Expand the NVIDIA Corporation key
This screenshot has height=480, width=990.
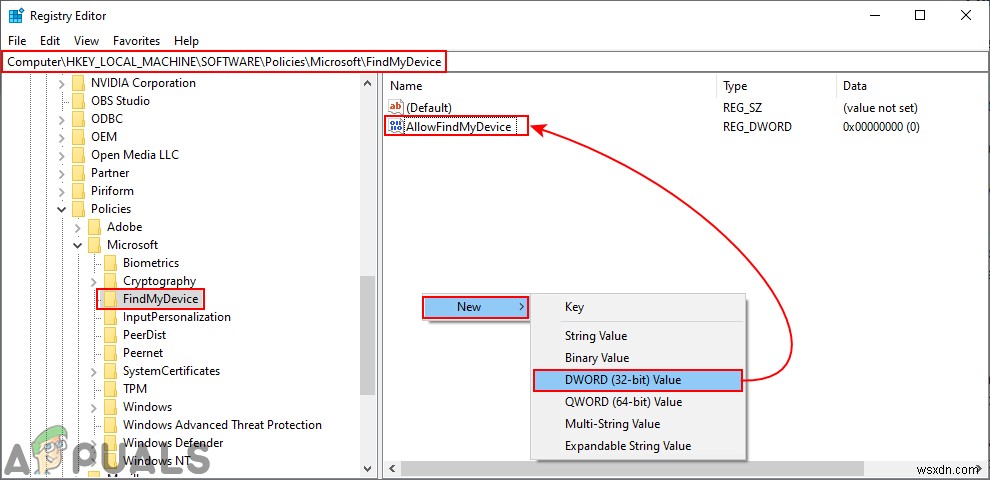click(x=61, y=83)
